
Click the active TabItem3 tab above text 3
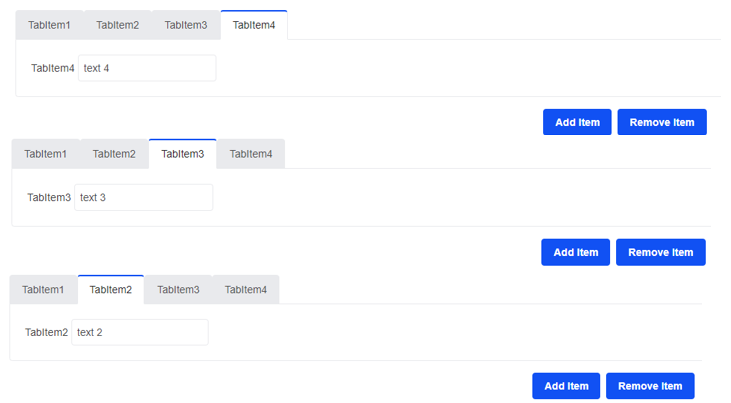183,154
